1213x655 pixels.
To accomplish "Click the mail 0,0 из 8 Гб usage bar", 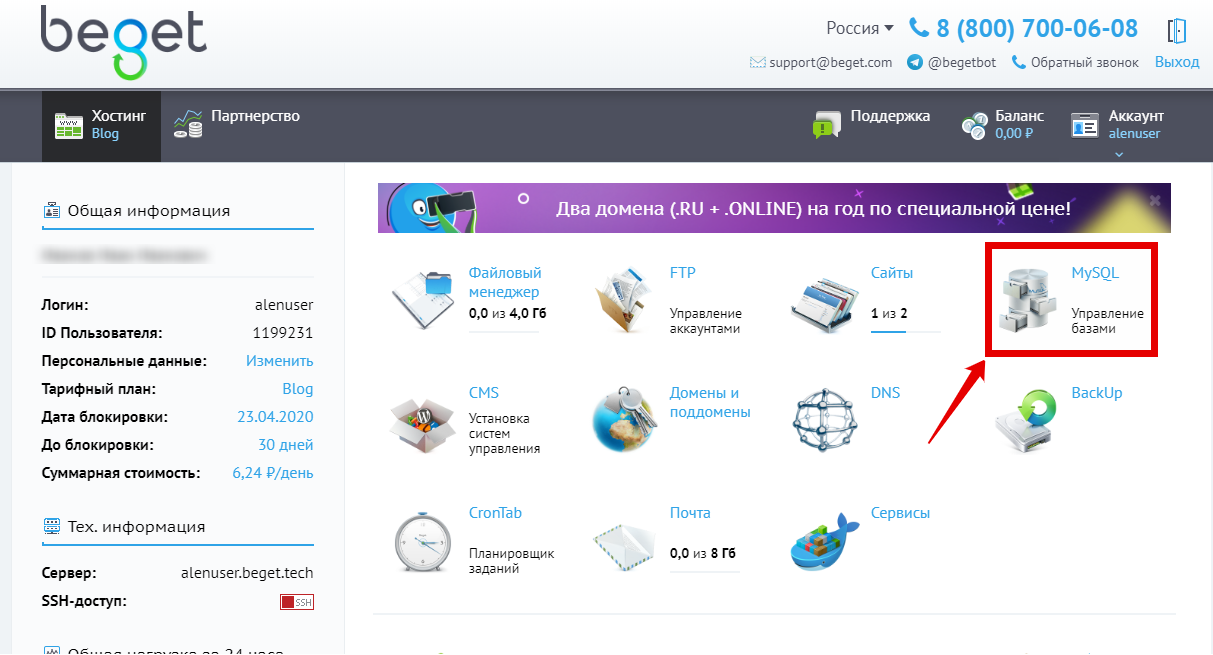I will [705, 571].
